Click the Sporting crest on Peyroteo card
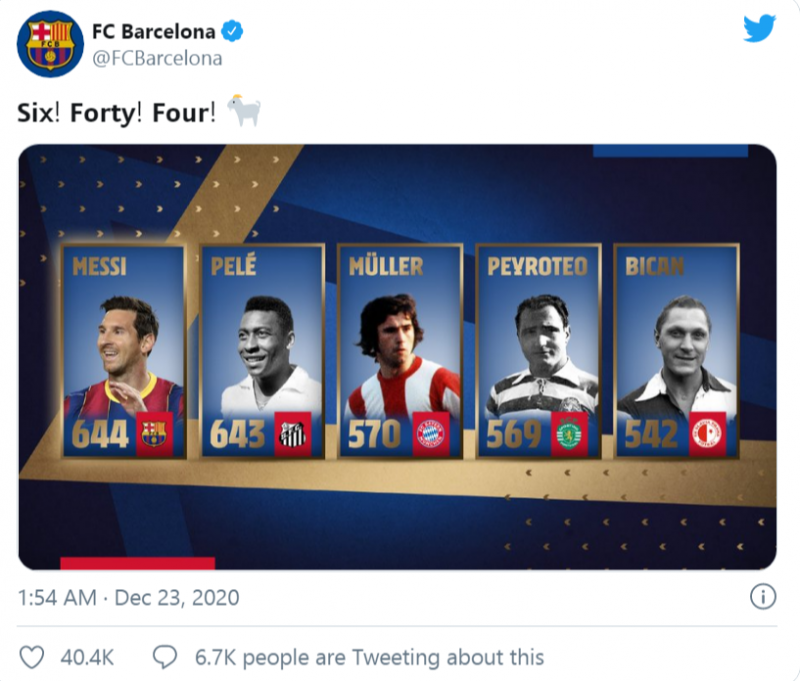Screen dimensions: 800x681 coord(568,433)
